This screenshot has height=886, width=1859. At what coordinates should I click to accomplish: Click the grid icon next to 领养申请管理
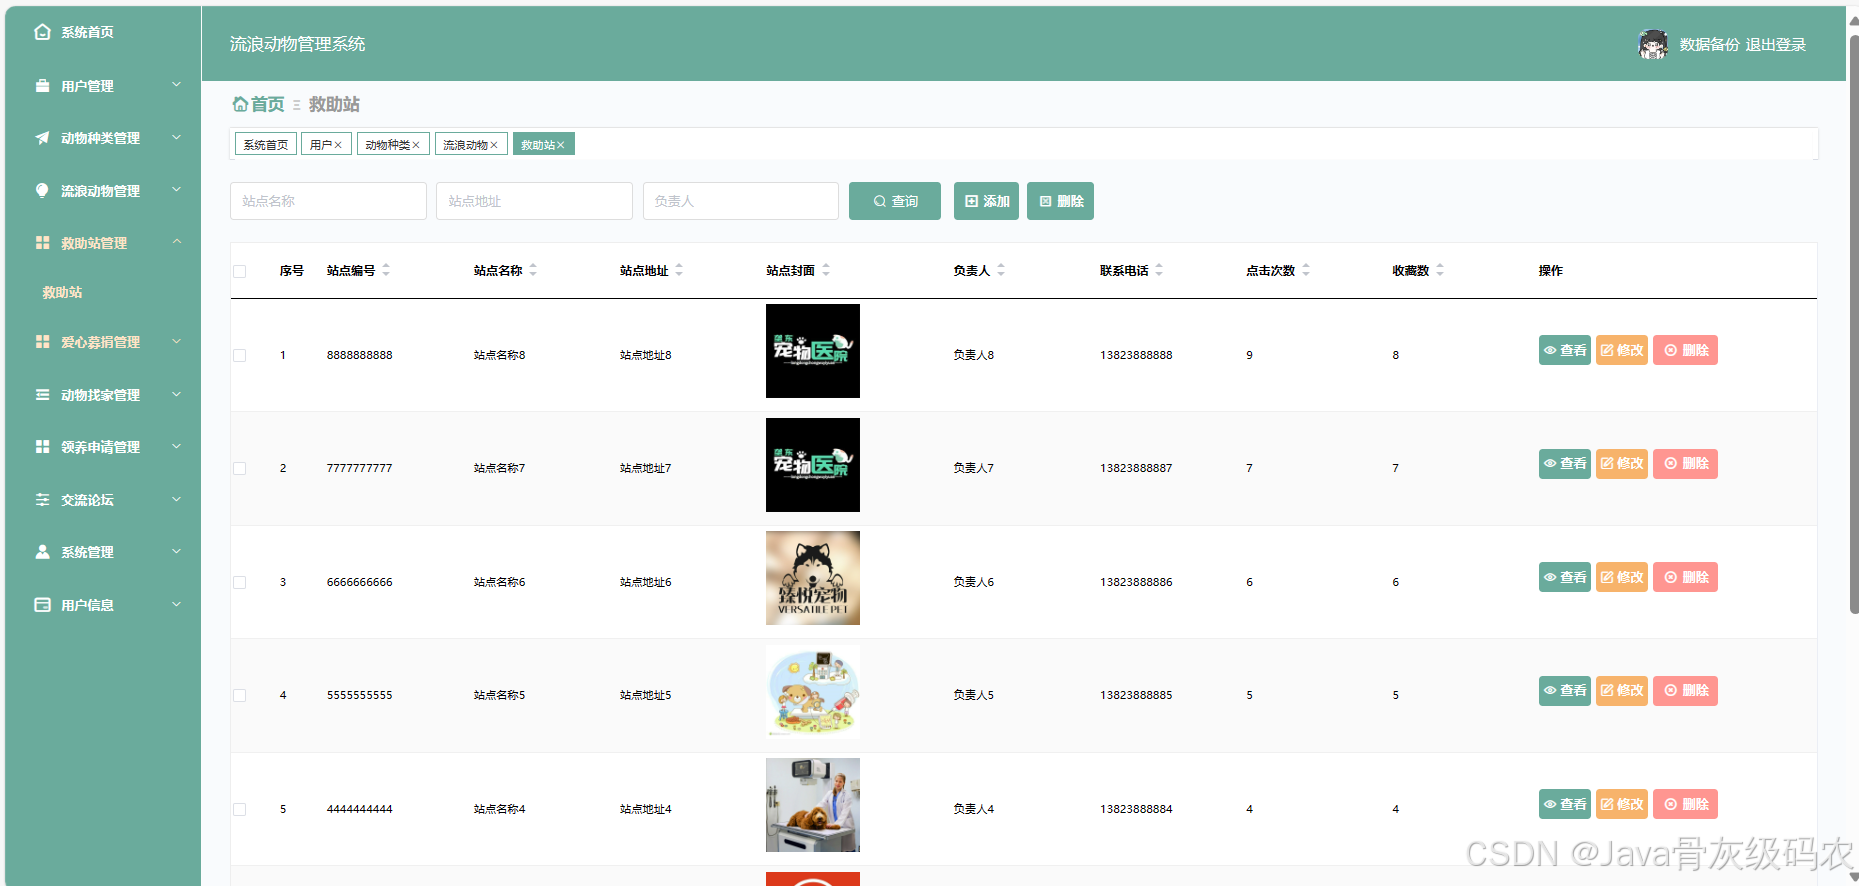point(42,447)
